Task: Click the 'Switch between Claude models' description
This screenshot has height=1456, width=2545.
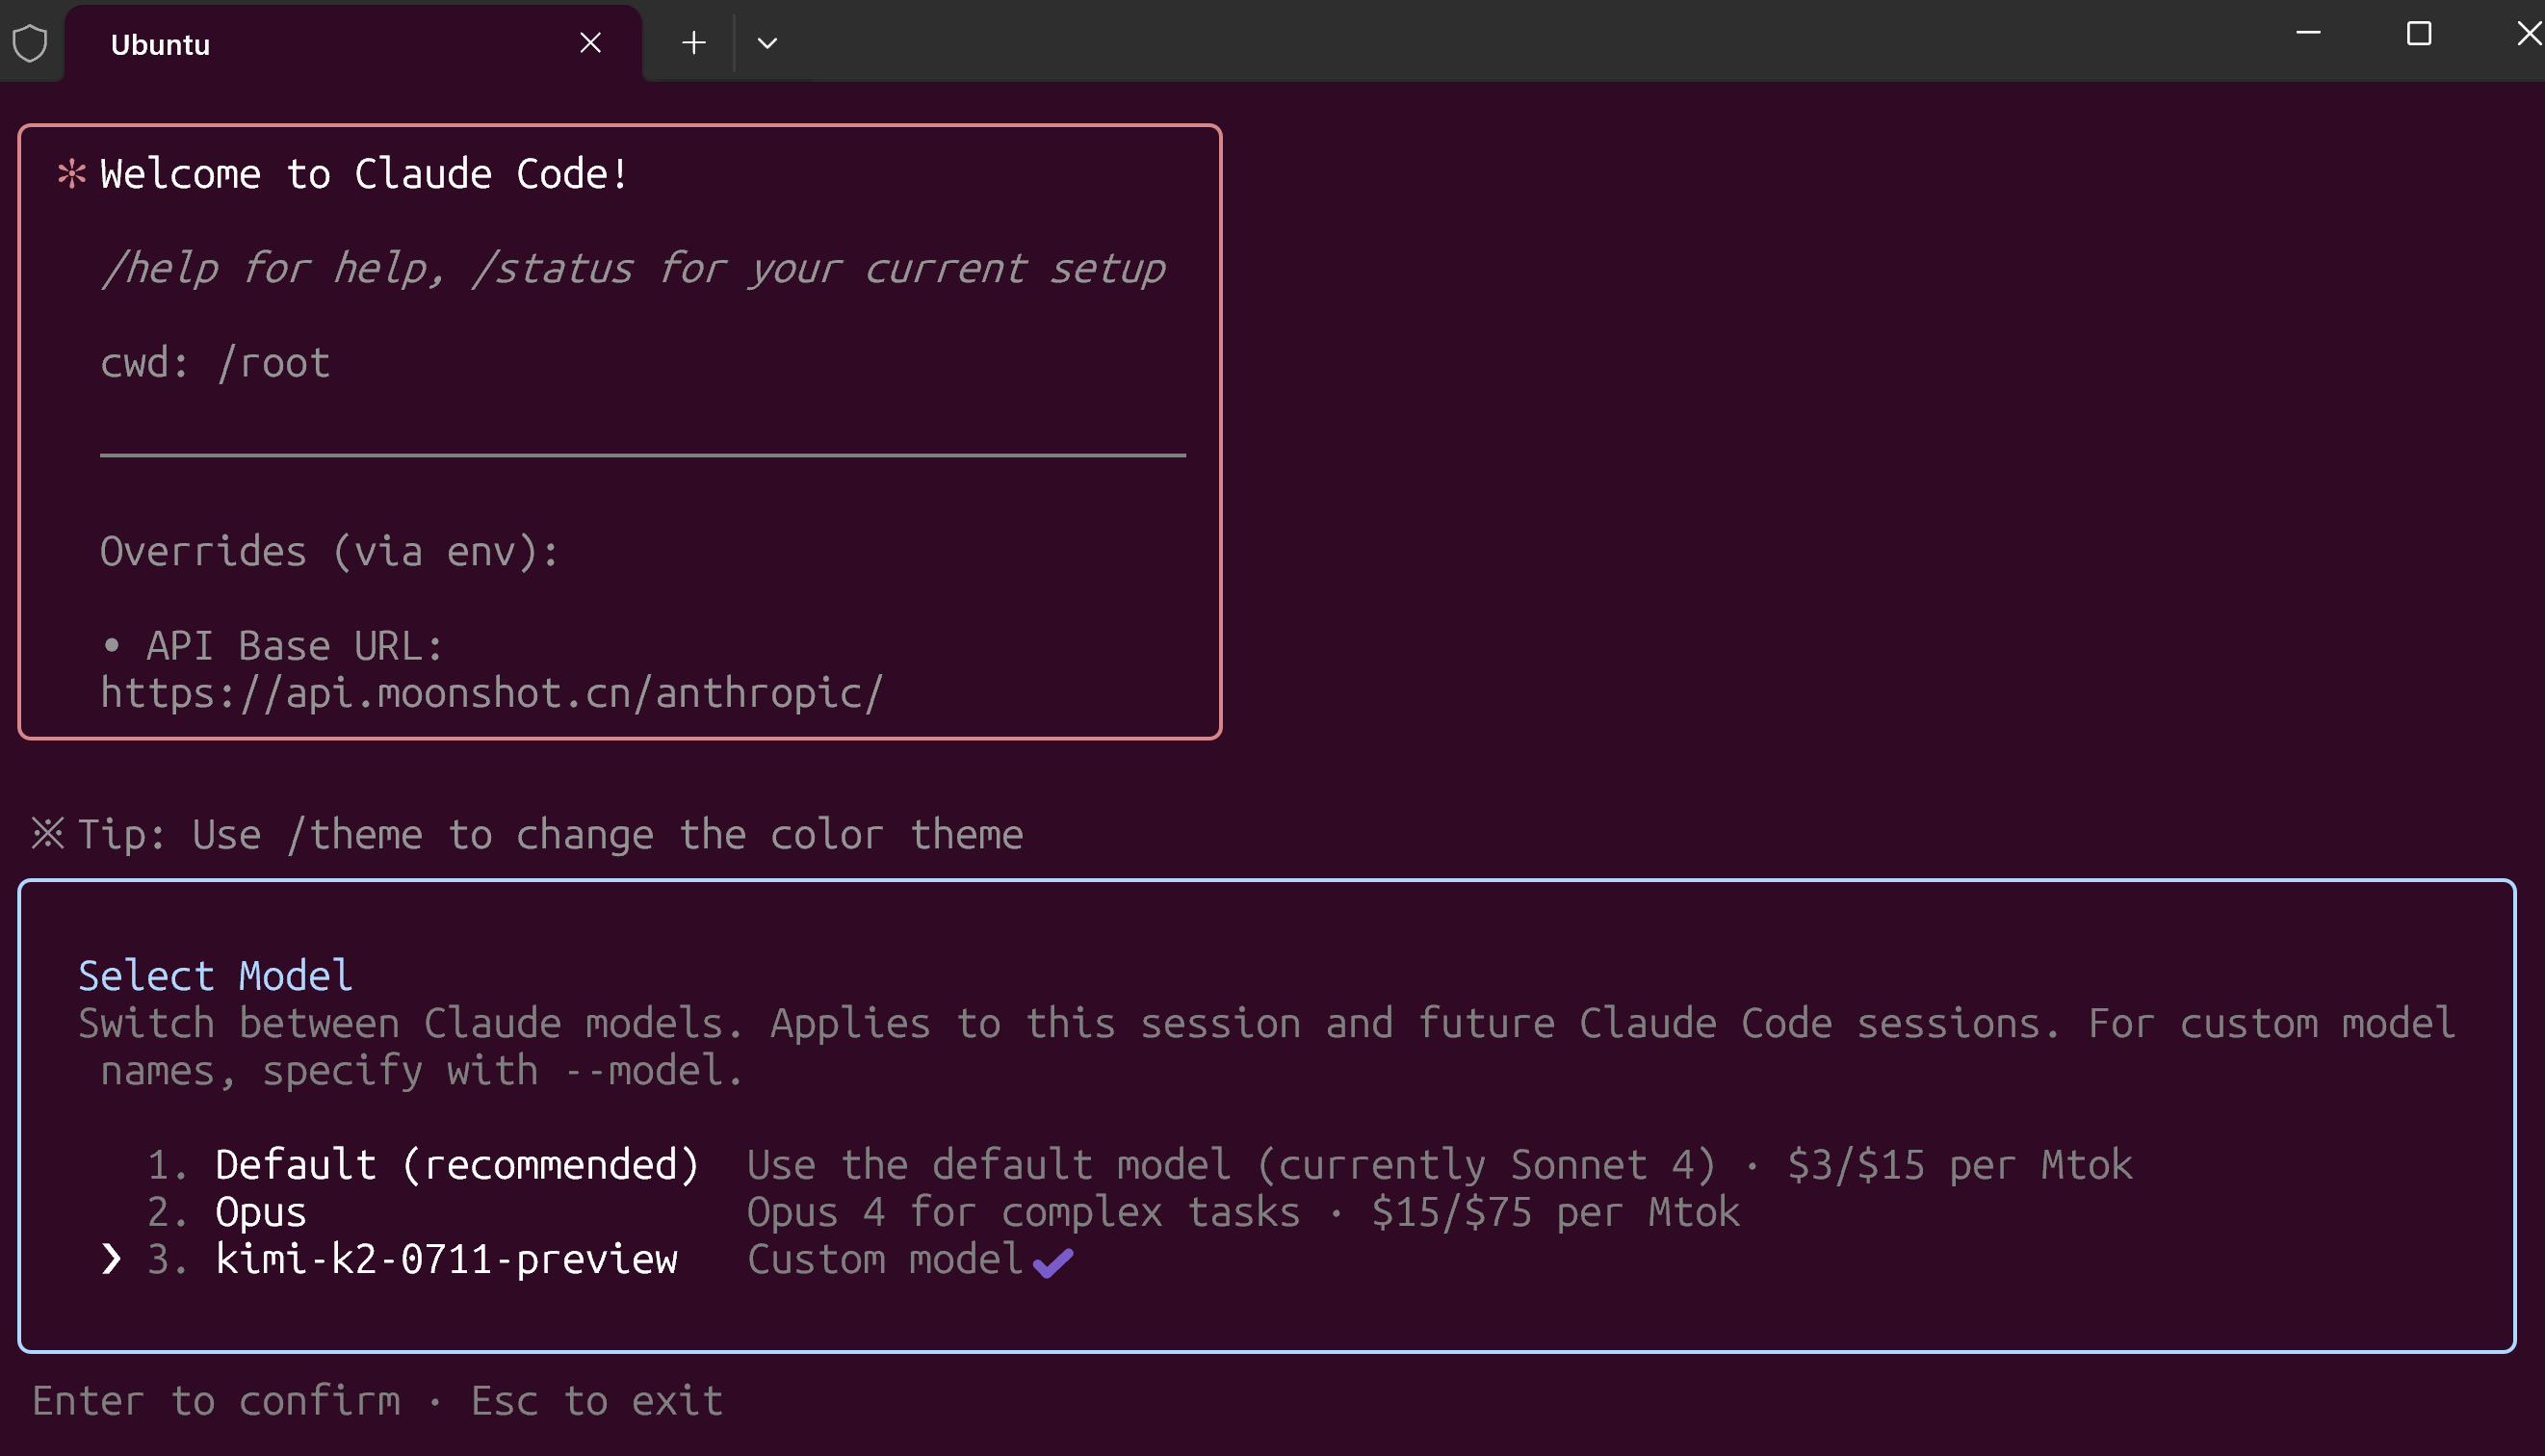Action: click(x=1266, y=1047)
